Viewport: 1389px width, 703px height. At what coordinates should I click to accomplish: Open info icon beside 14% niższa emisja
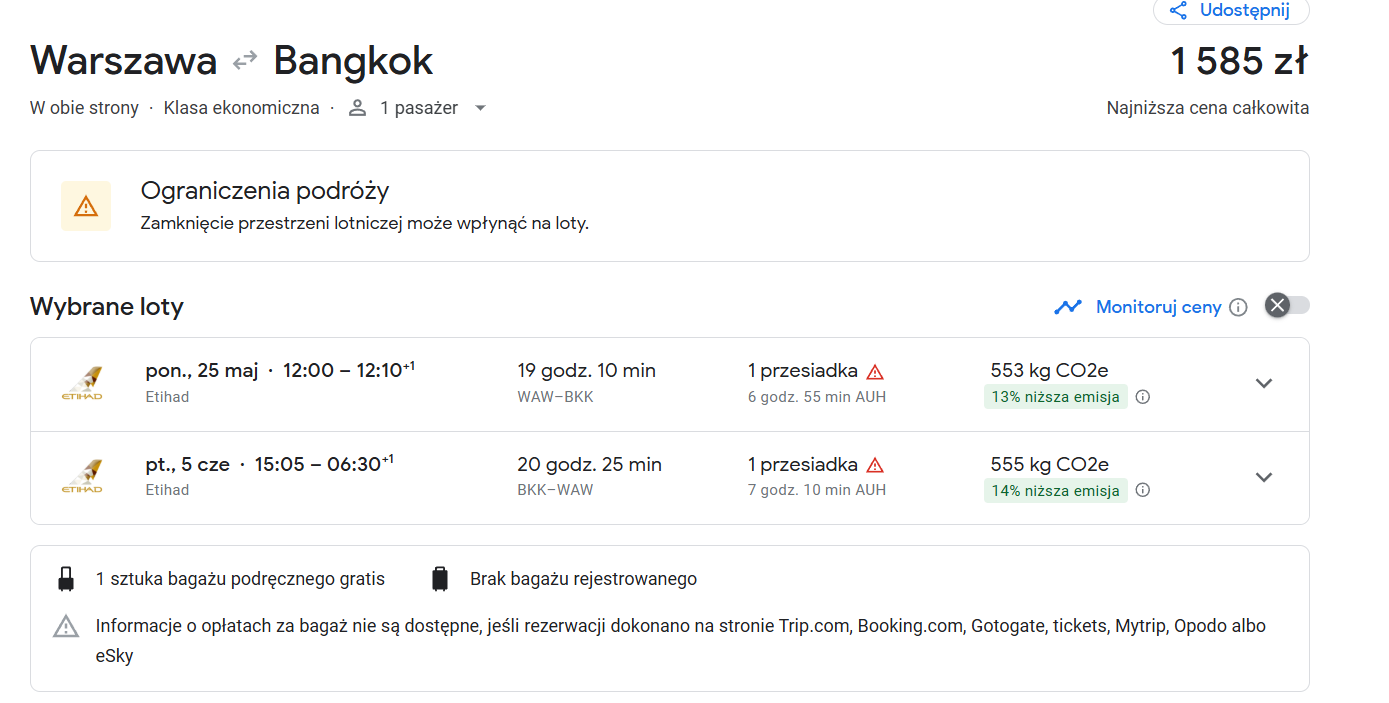1143,490
